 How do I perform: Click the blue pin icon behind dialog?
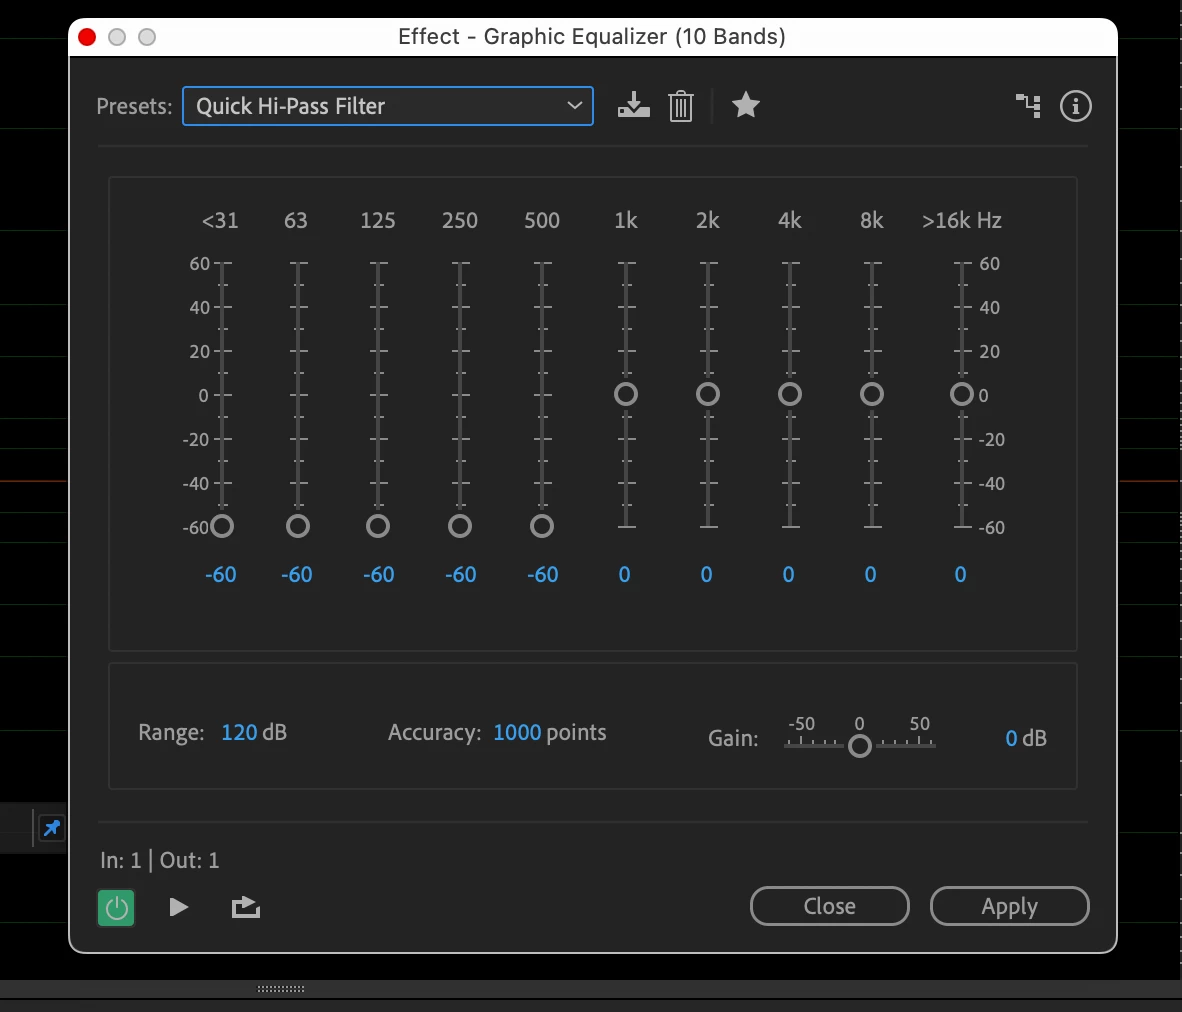pos(51,828)
